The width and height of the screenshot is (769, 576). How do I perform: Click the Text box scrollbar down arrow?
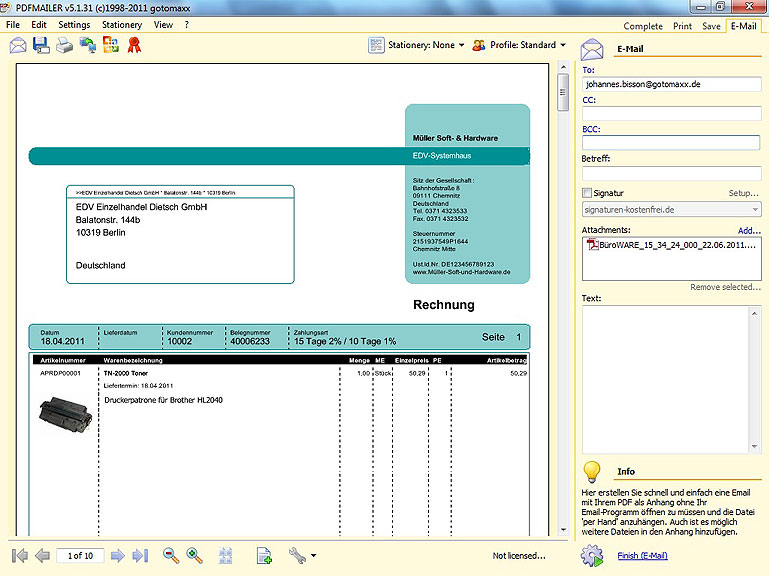(x=755, y=447)
